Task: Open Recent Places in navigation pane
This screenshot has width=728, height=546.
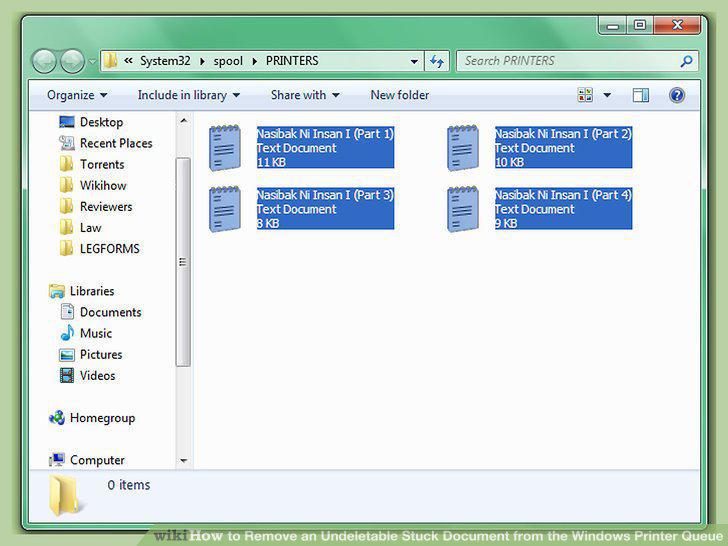Action: click(x=116, y=143)
